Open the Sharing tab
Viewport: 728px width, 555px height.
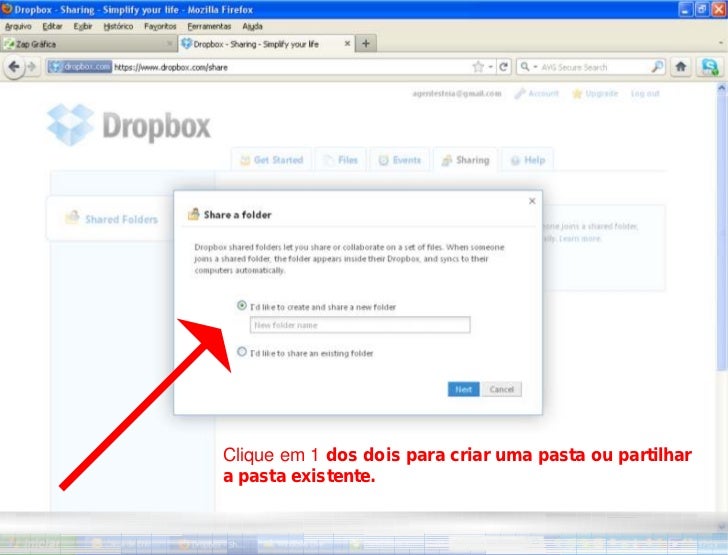466,160
